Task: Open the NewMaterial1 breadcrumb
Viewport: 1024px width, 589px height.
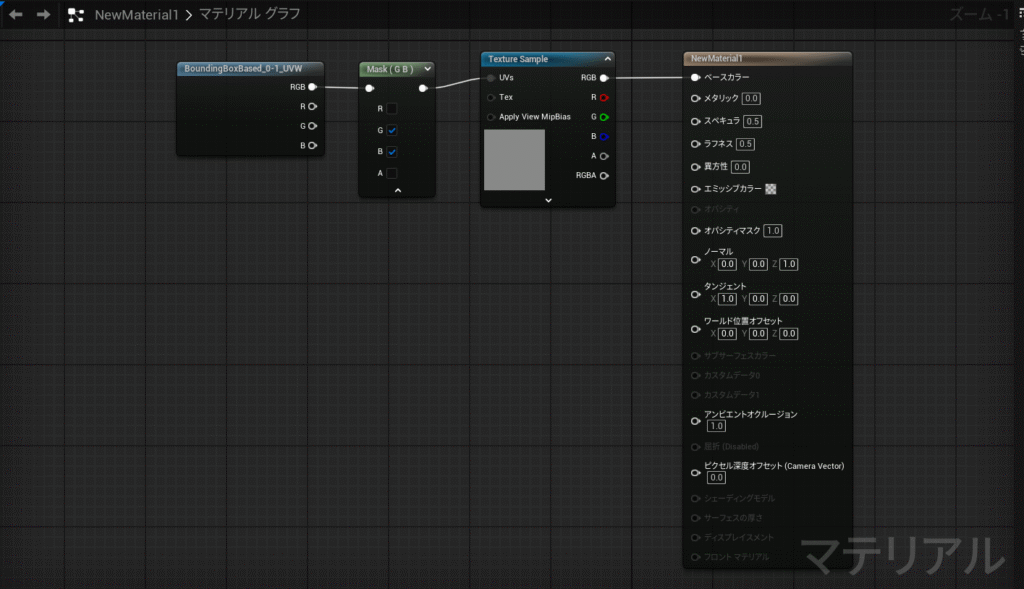Action: tap(136, 14)
